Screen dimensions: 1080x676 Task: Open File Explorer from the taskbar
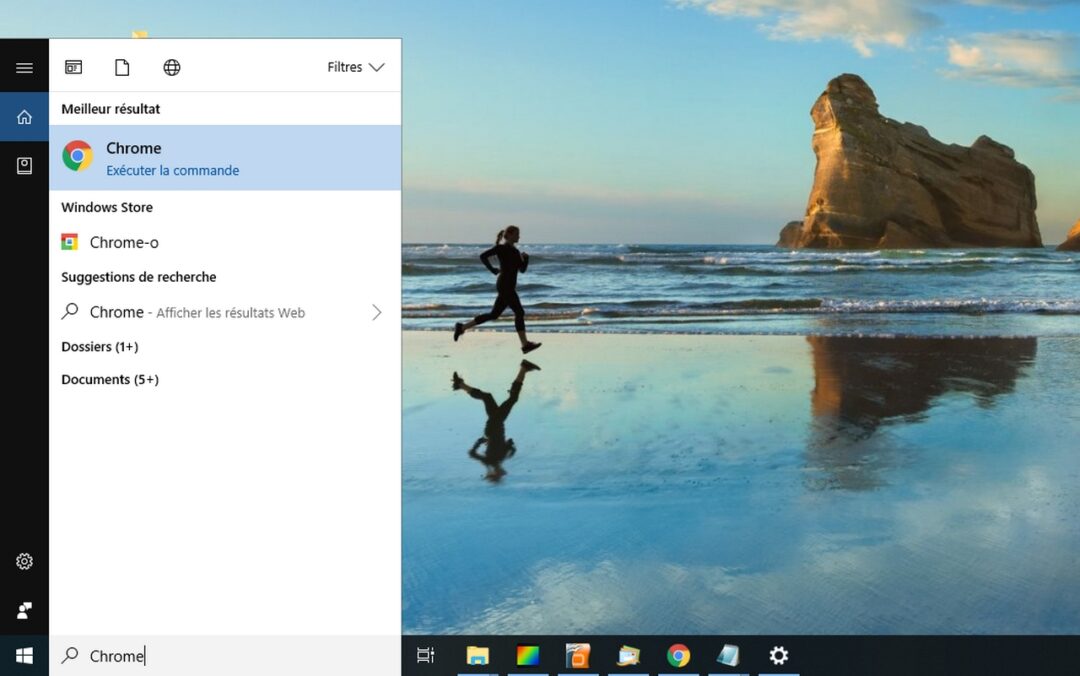(478, 656)
